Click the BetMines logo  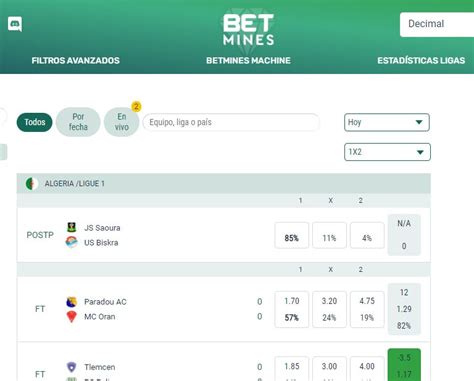point(248,29)
